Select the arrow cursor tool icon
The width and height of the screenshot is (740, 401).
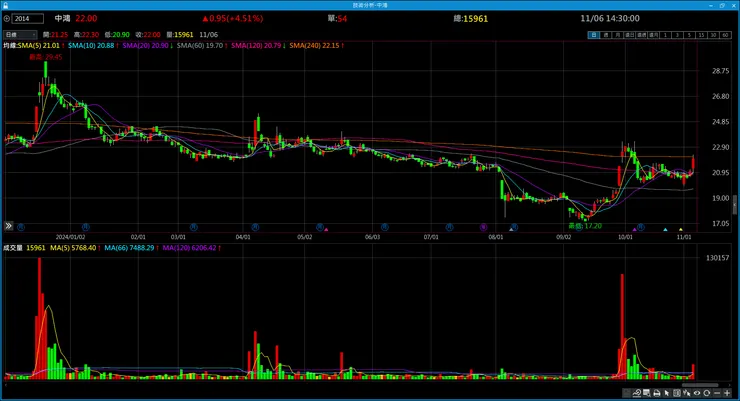tap(666, 393)
